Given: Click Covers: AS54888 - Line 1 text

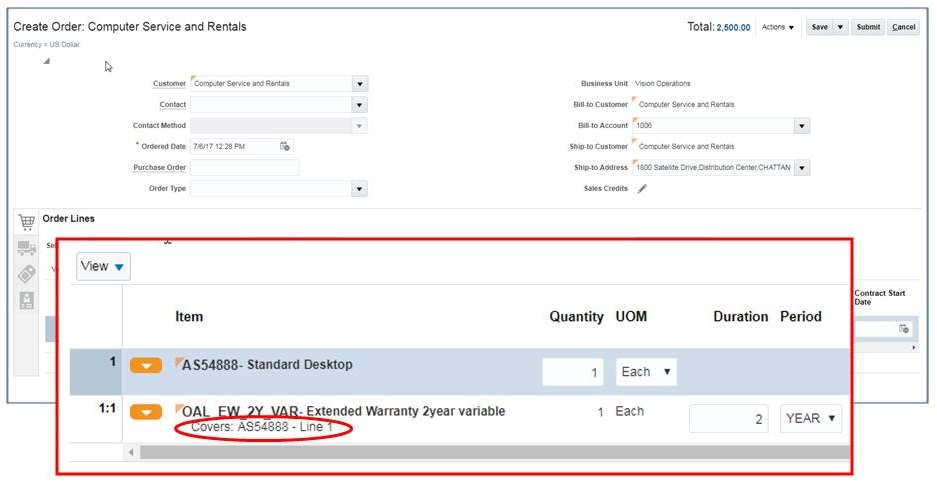Looking at the screenshot, I should pos(262,427).
